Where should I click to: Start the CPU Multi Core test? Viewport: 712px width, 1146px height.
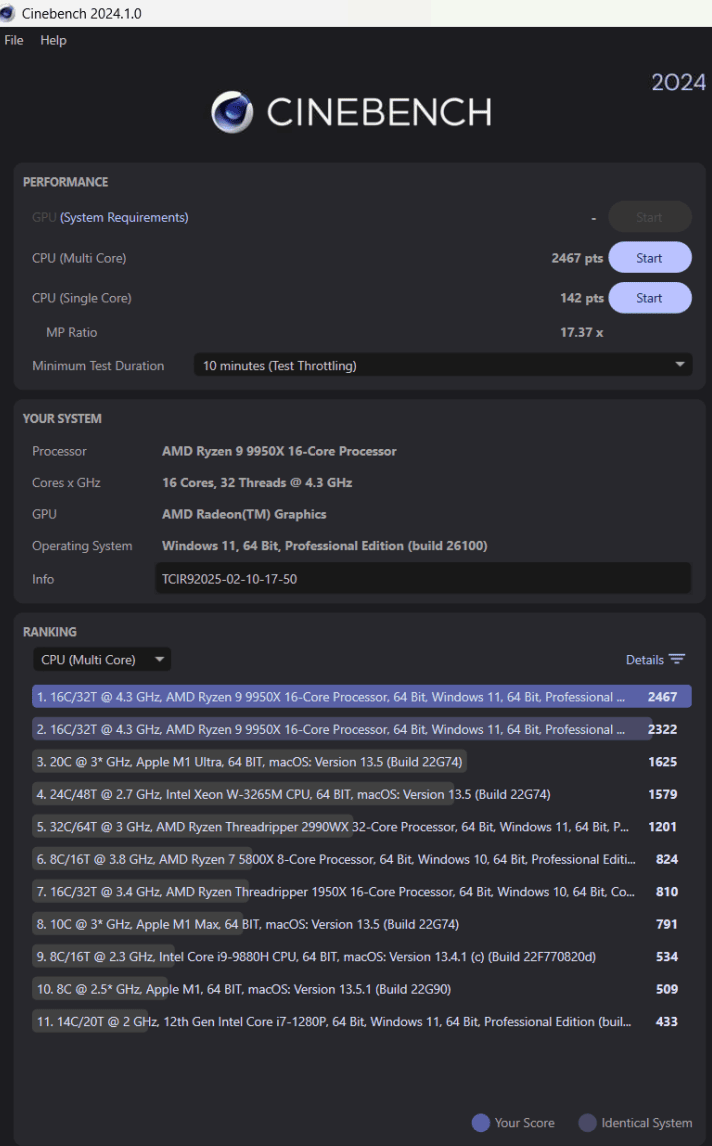point(649,257)
